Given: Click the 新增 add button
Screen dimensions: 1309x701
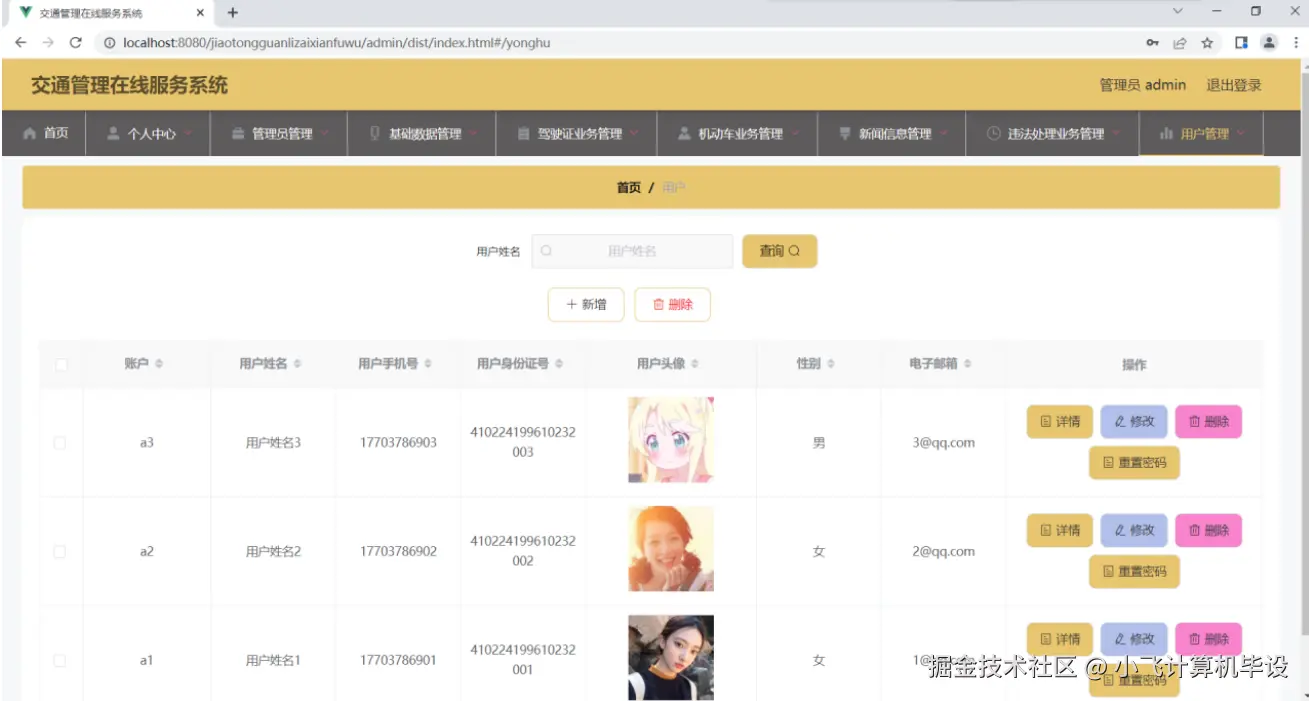Looking at the screenshot, I should click(586, 305).
